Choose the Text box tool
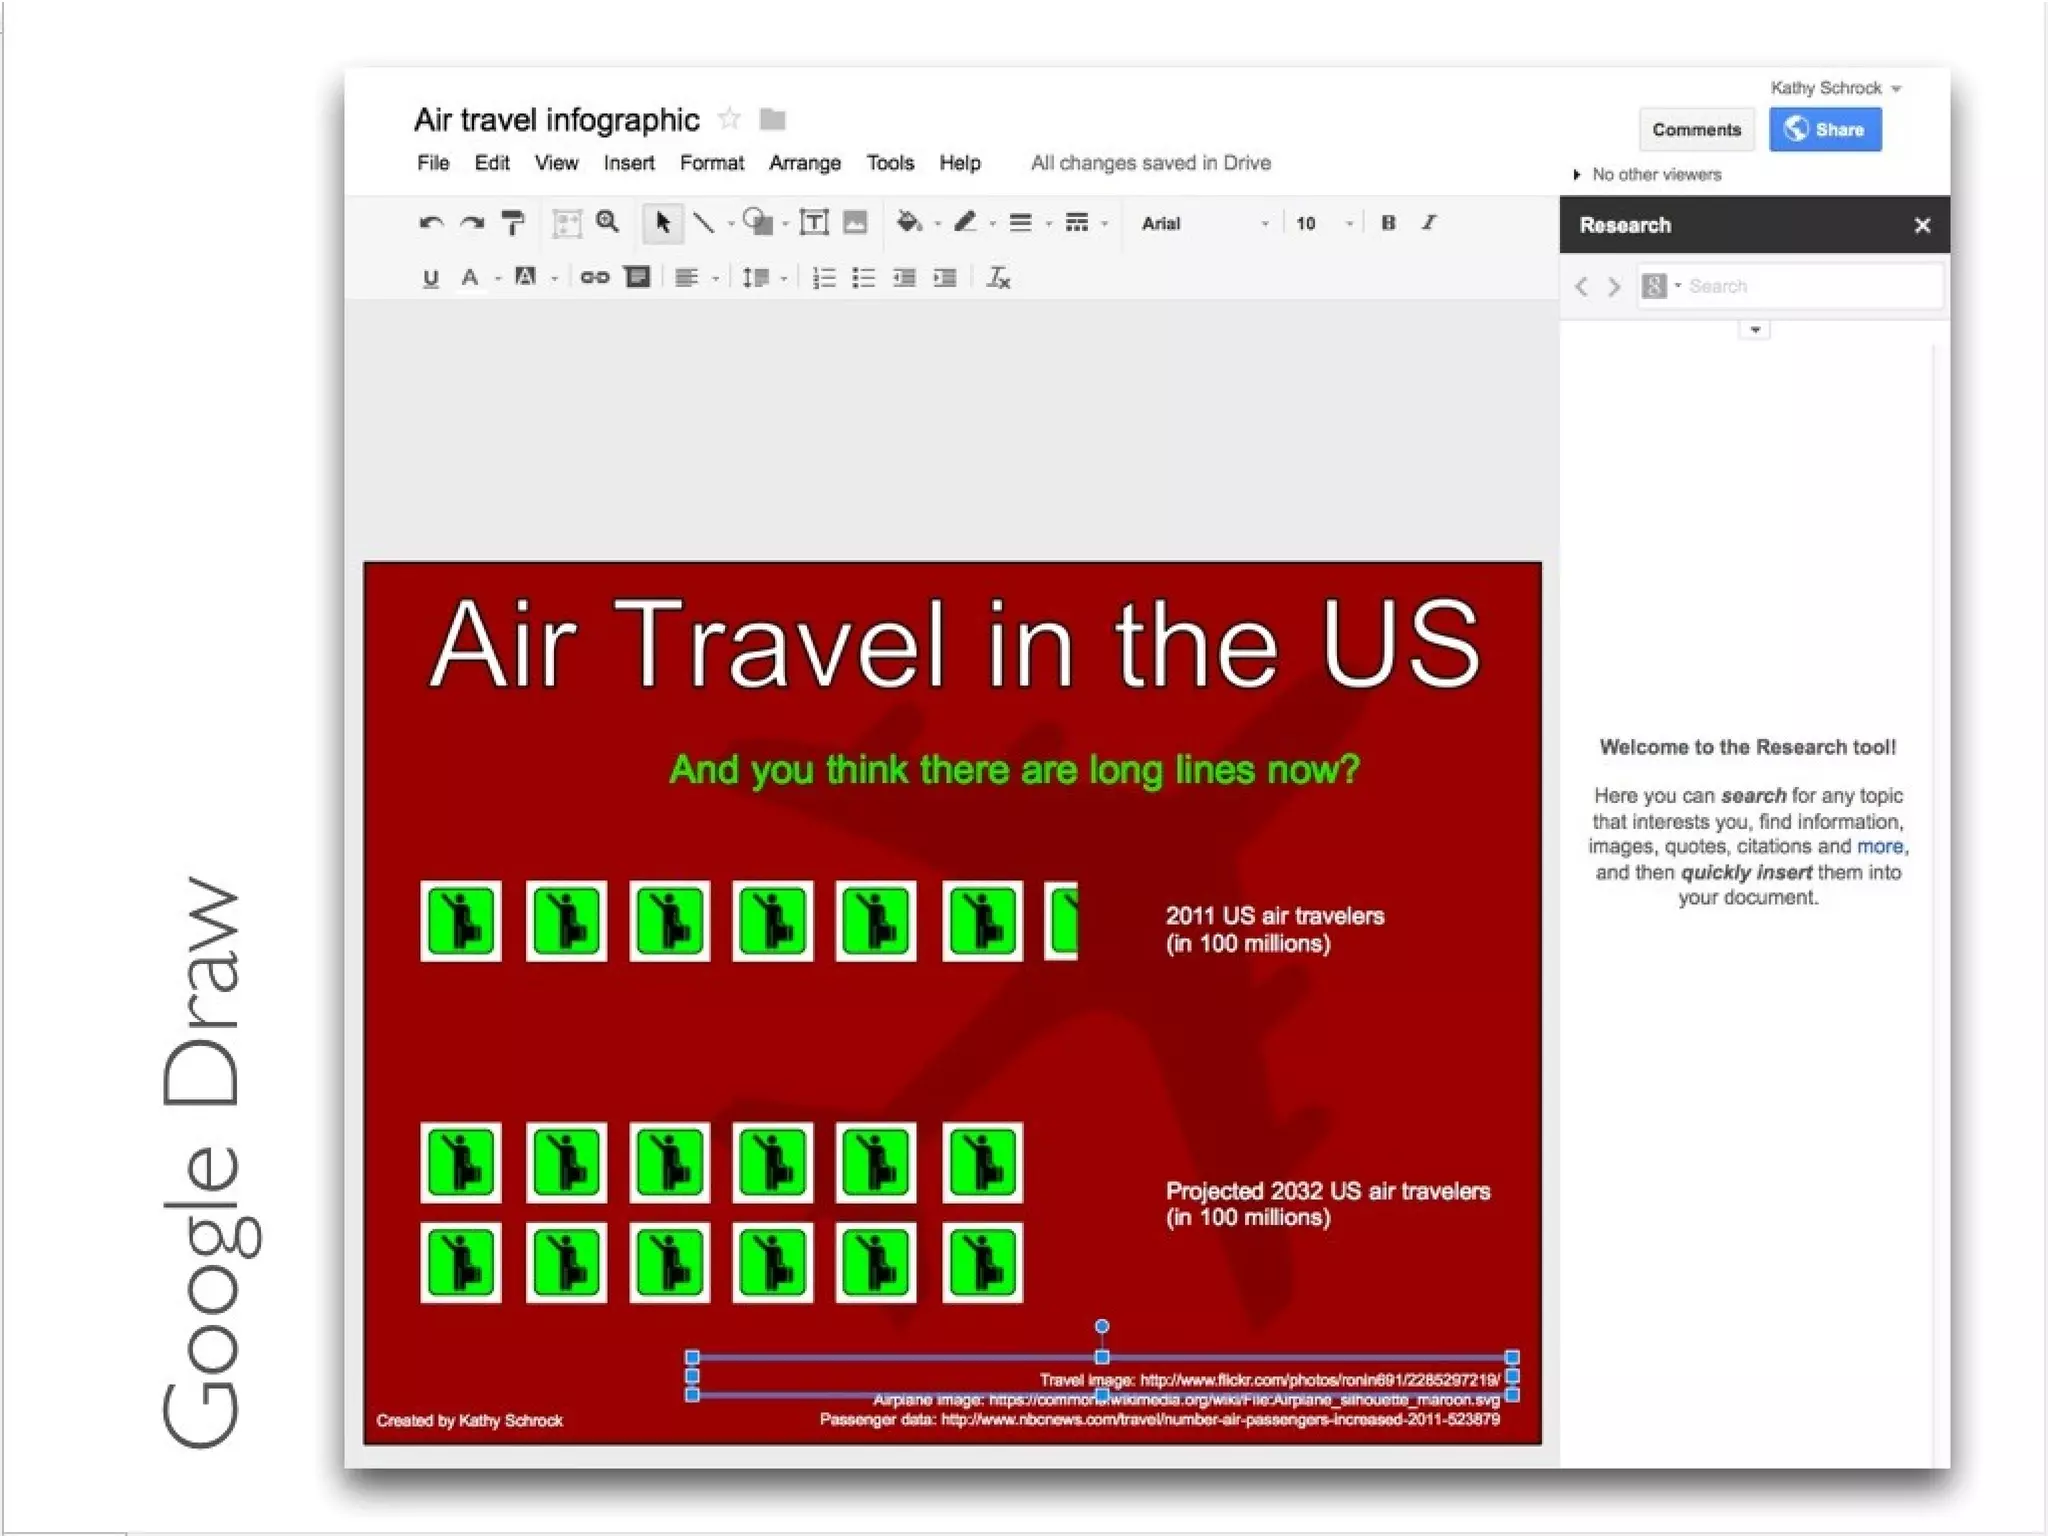This screenshot has height=1536, width=2048. (814, 223)
